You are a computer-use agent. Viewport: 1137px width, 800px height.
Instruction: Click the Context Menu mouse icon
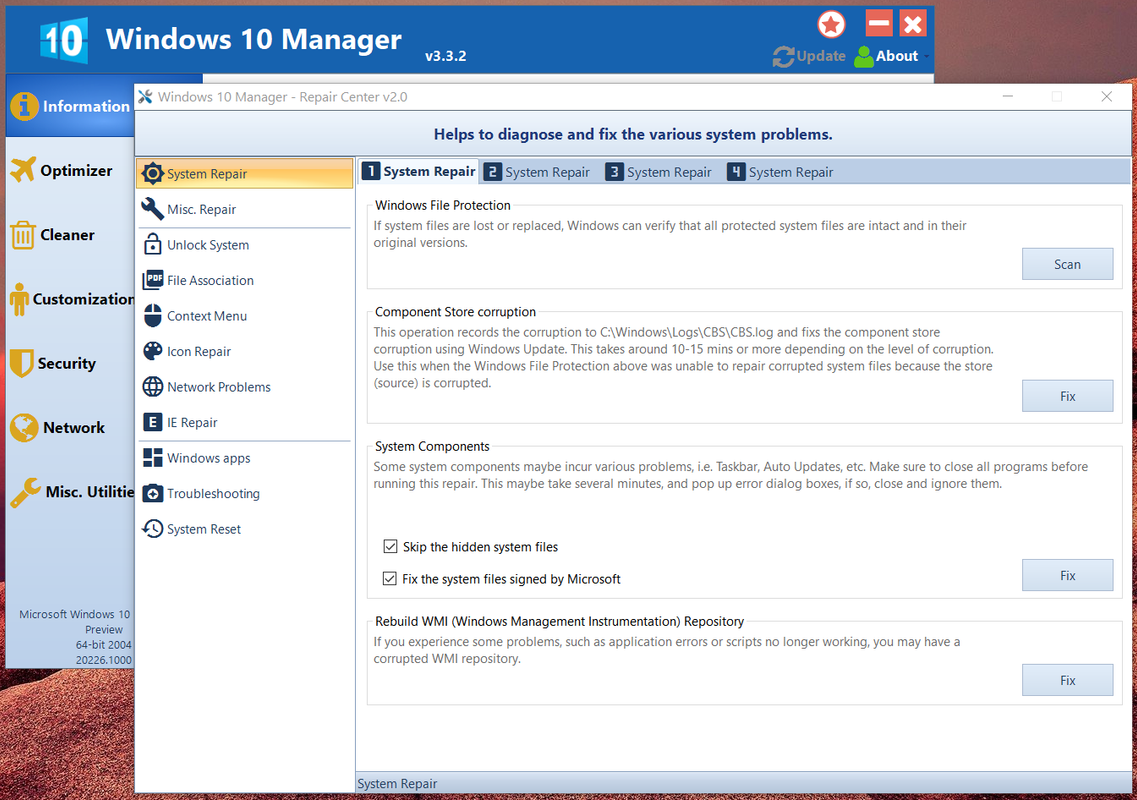[152, 316]
